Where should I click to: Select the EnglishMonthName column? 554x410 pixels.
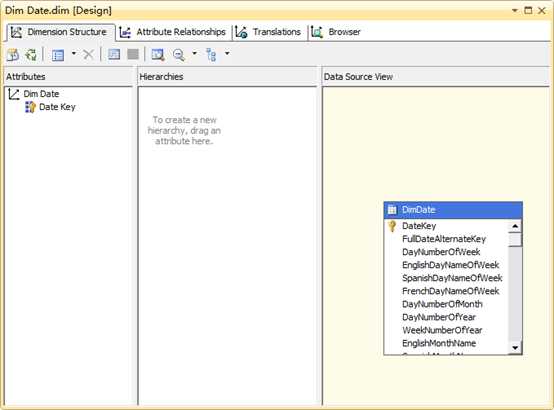[439, 344]
